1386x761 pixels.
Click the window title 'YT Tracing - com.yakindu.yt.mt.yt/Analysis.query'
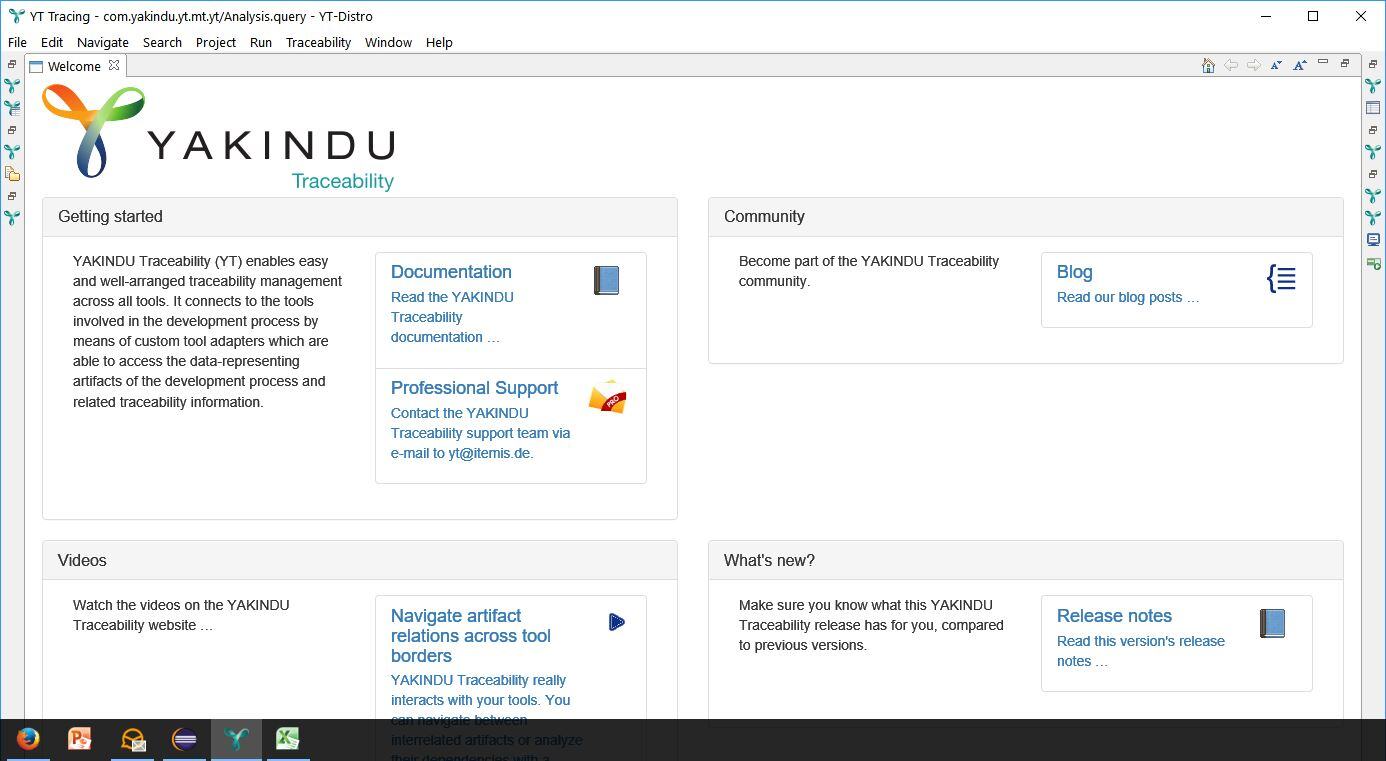point(201,16)
